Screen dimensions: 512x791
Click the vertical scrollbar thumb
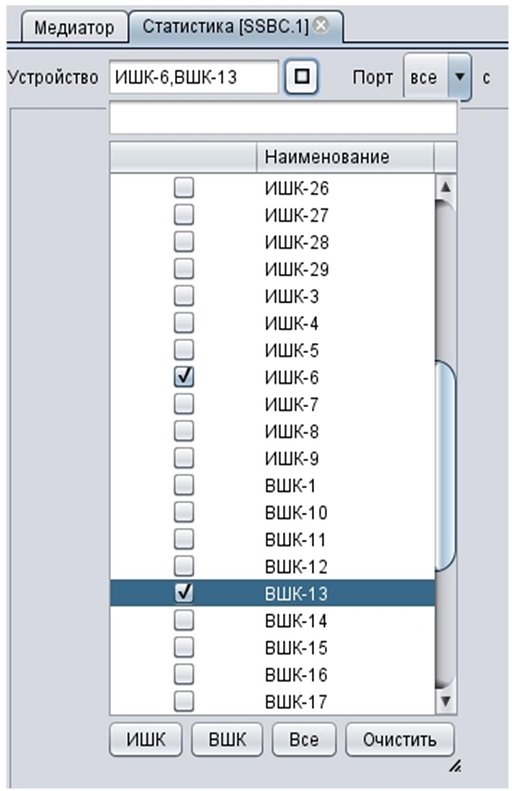[x=445, y=465]
